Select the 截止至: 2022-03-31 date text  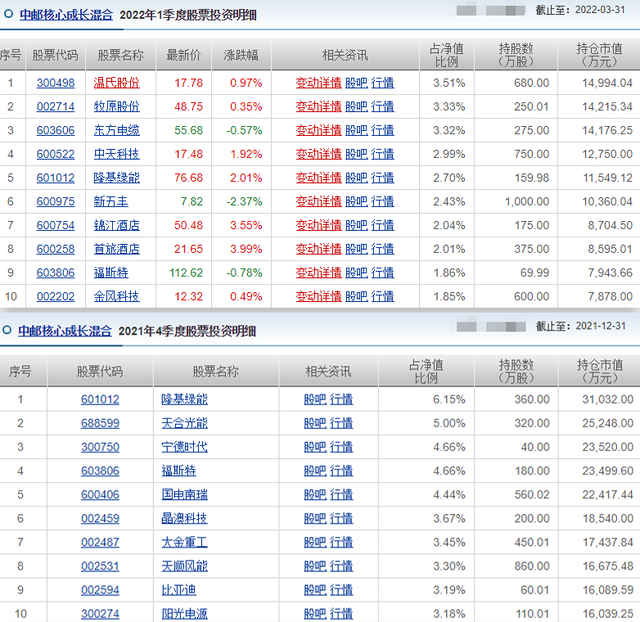(x=580, y=10)
